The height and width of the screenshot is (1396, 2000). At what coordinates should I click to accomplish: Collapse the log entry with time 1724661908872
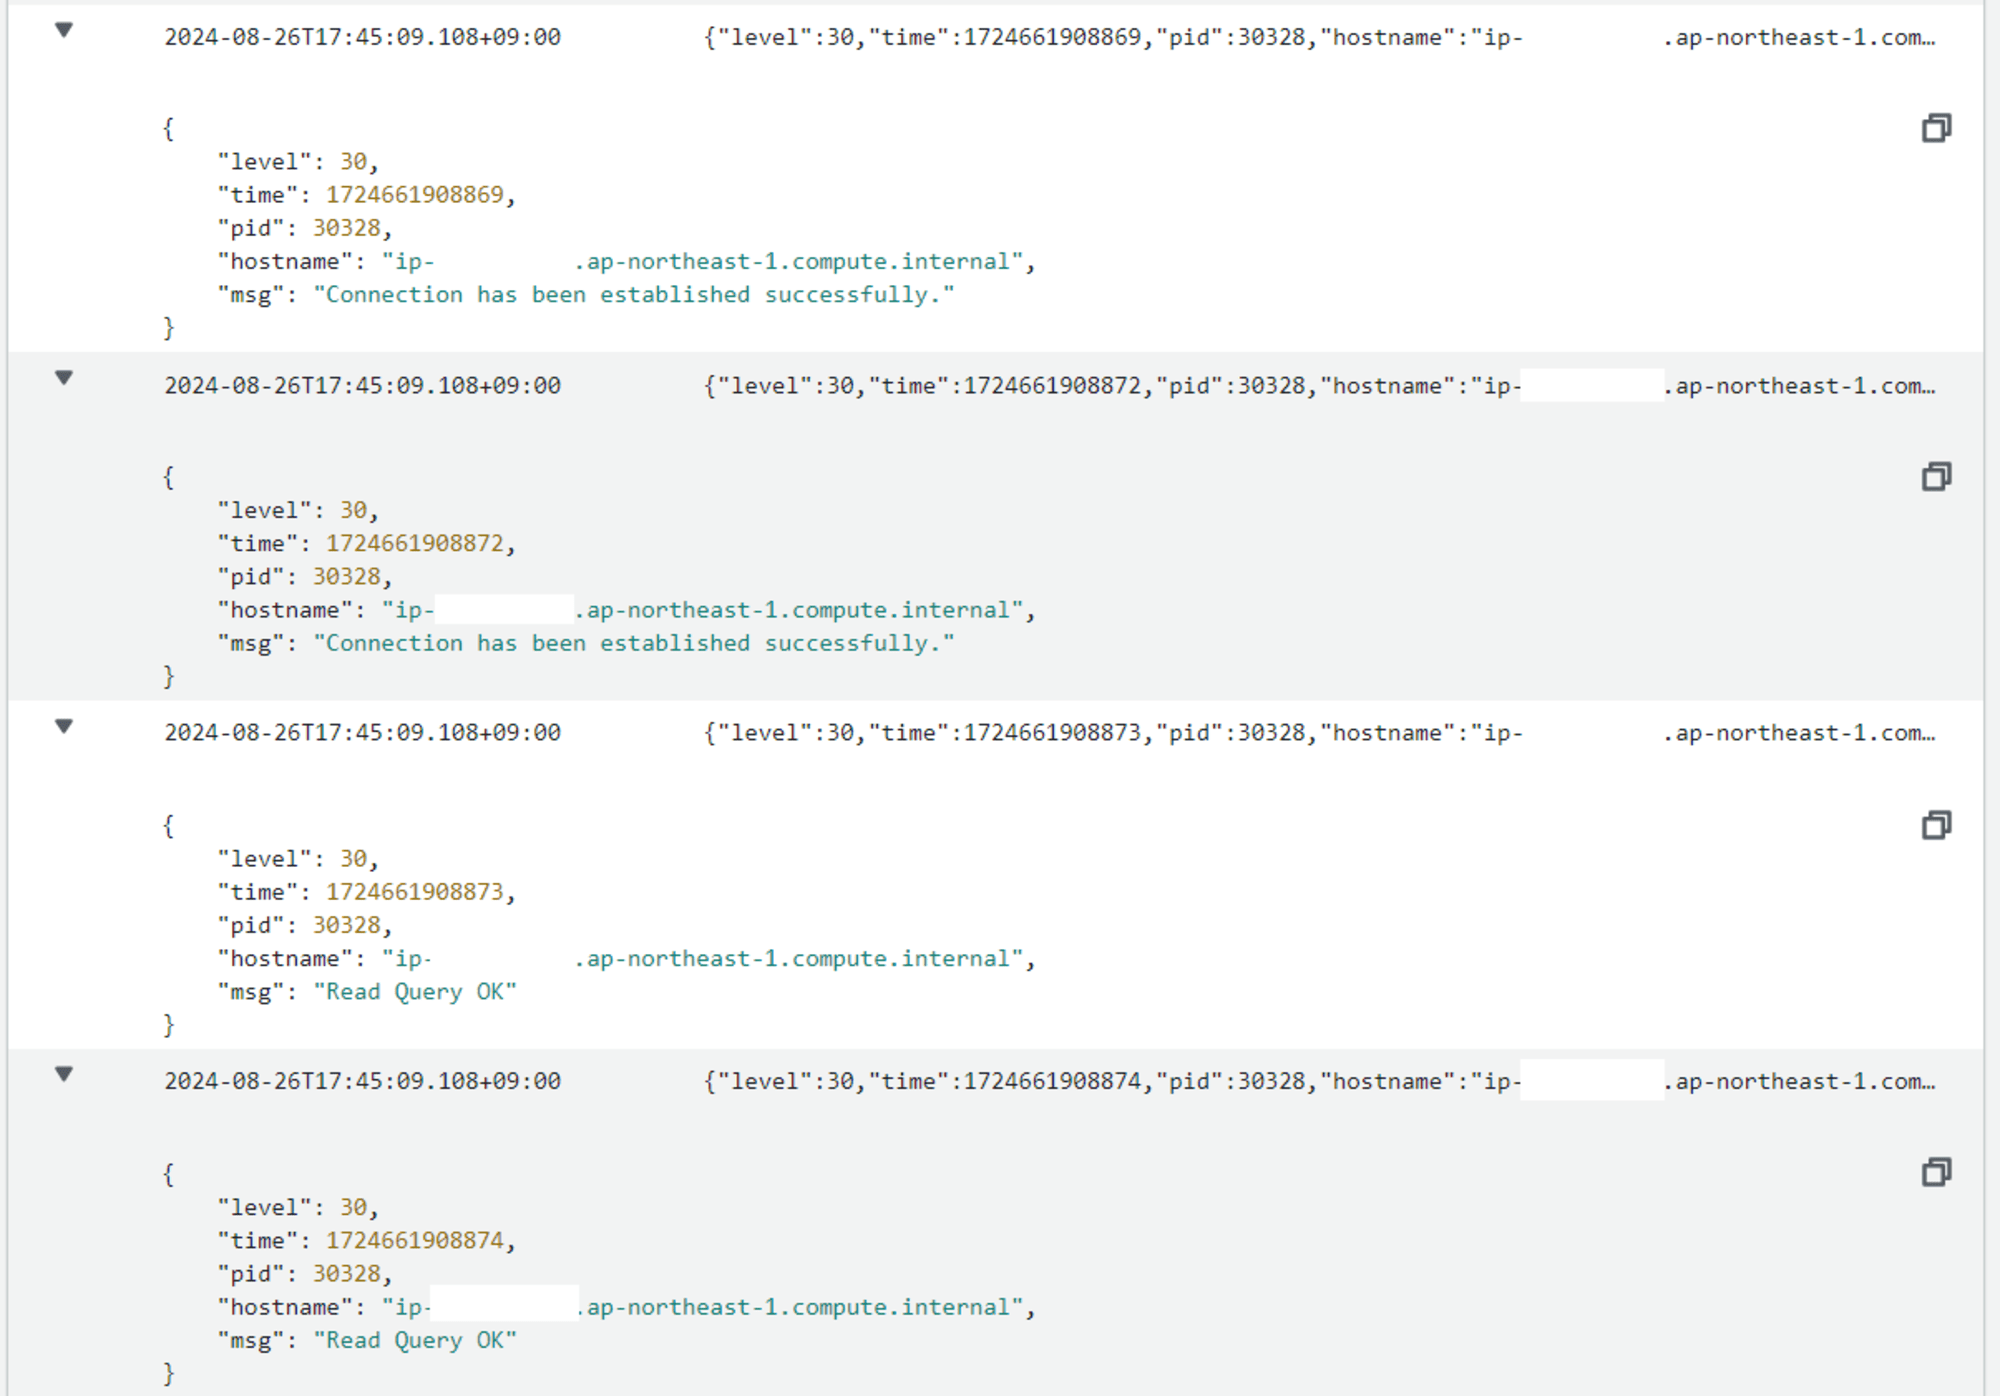(x=64, y=378)
